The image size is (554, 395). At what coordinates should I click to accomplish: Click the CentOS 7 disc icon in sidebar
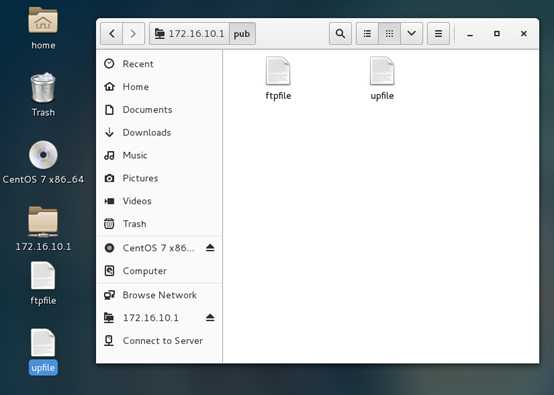tap(109, 248)
